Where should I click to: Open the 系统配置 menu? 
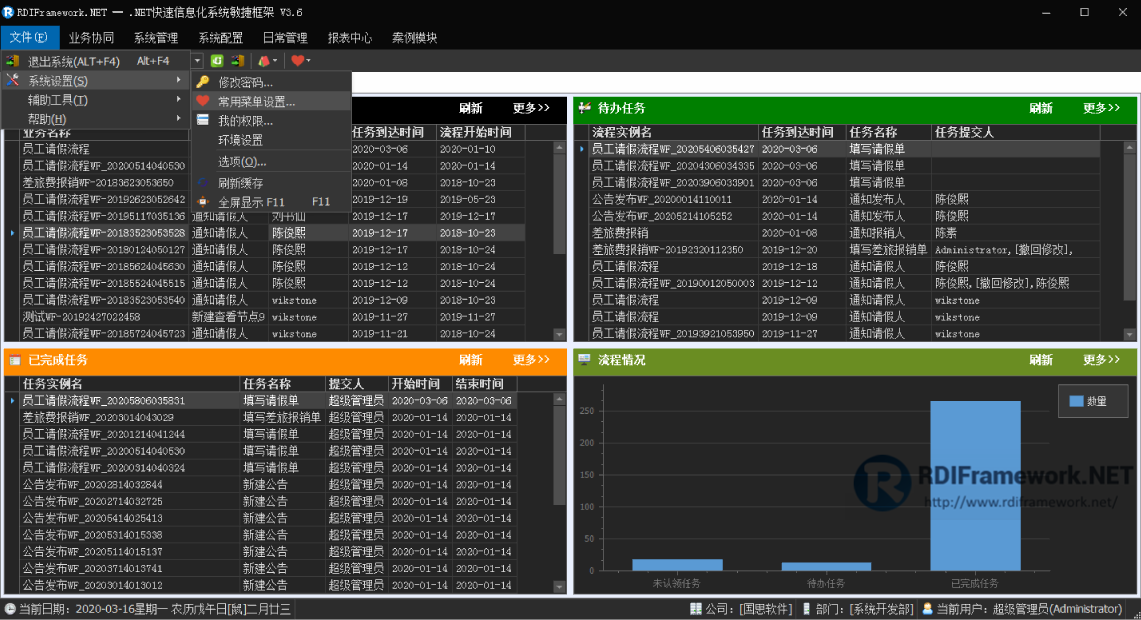(220, 37)
